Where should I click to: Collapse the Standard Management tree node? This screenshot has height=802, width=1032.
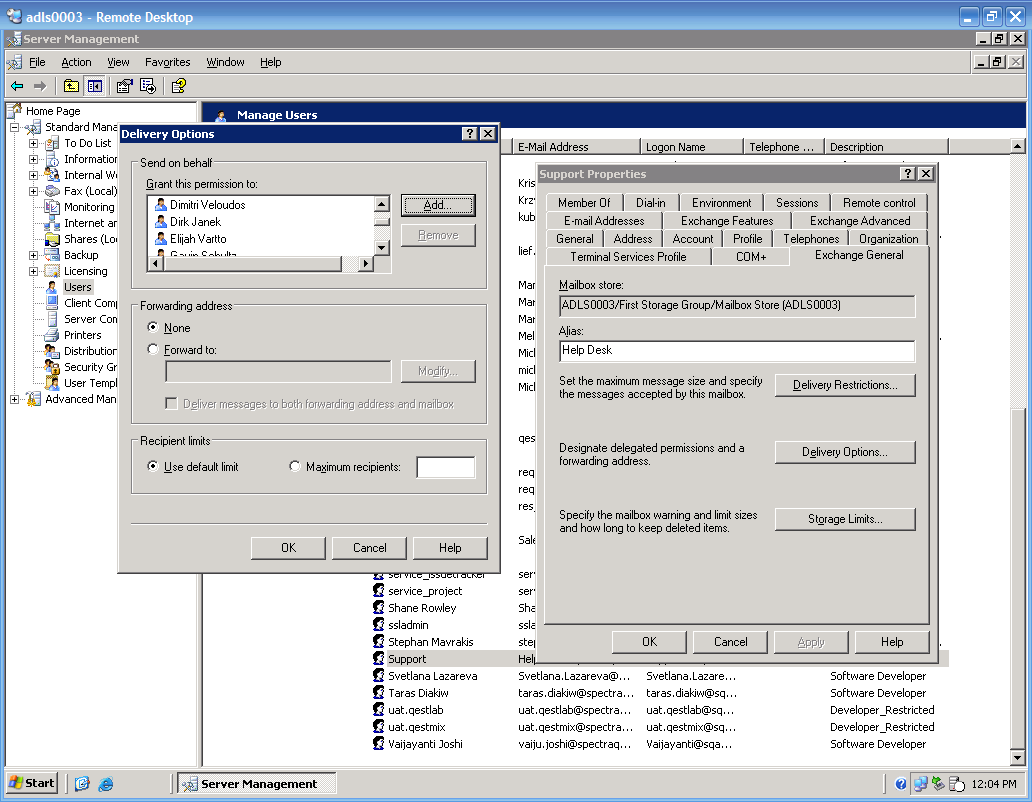(x=14, y=127)
